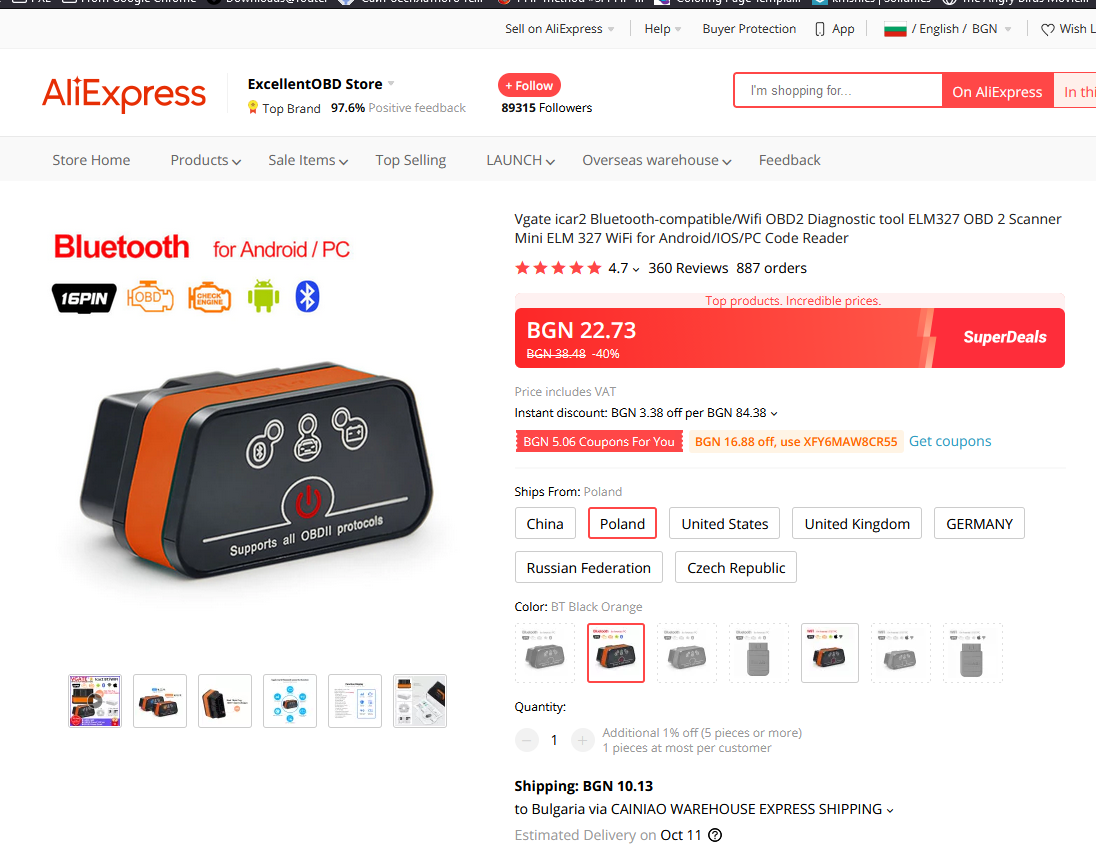Click the Wish List heart icon
The image size is (1096, 862).
coord(1048,29)
